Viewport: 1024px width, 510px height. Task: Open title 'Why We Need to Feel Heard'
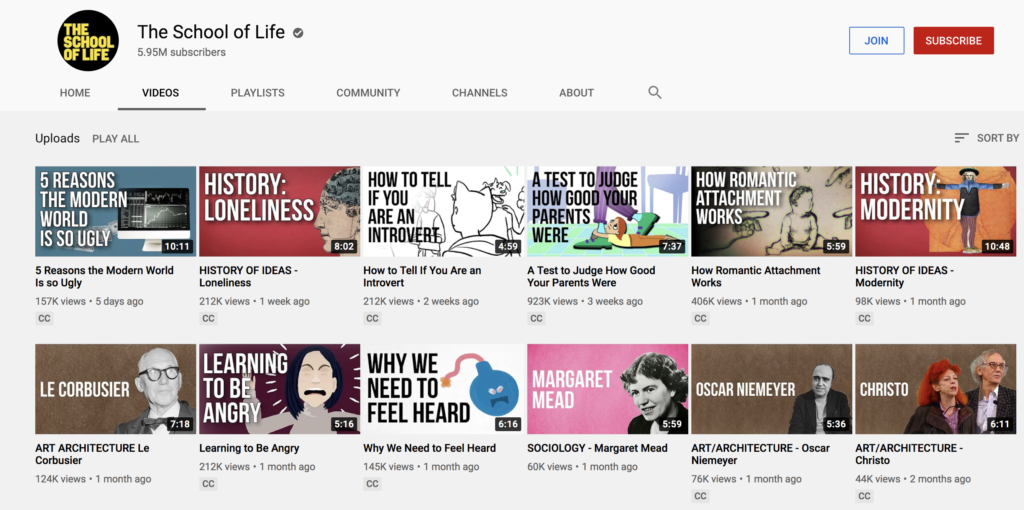tap(429, 448)
